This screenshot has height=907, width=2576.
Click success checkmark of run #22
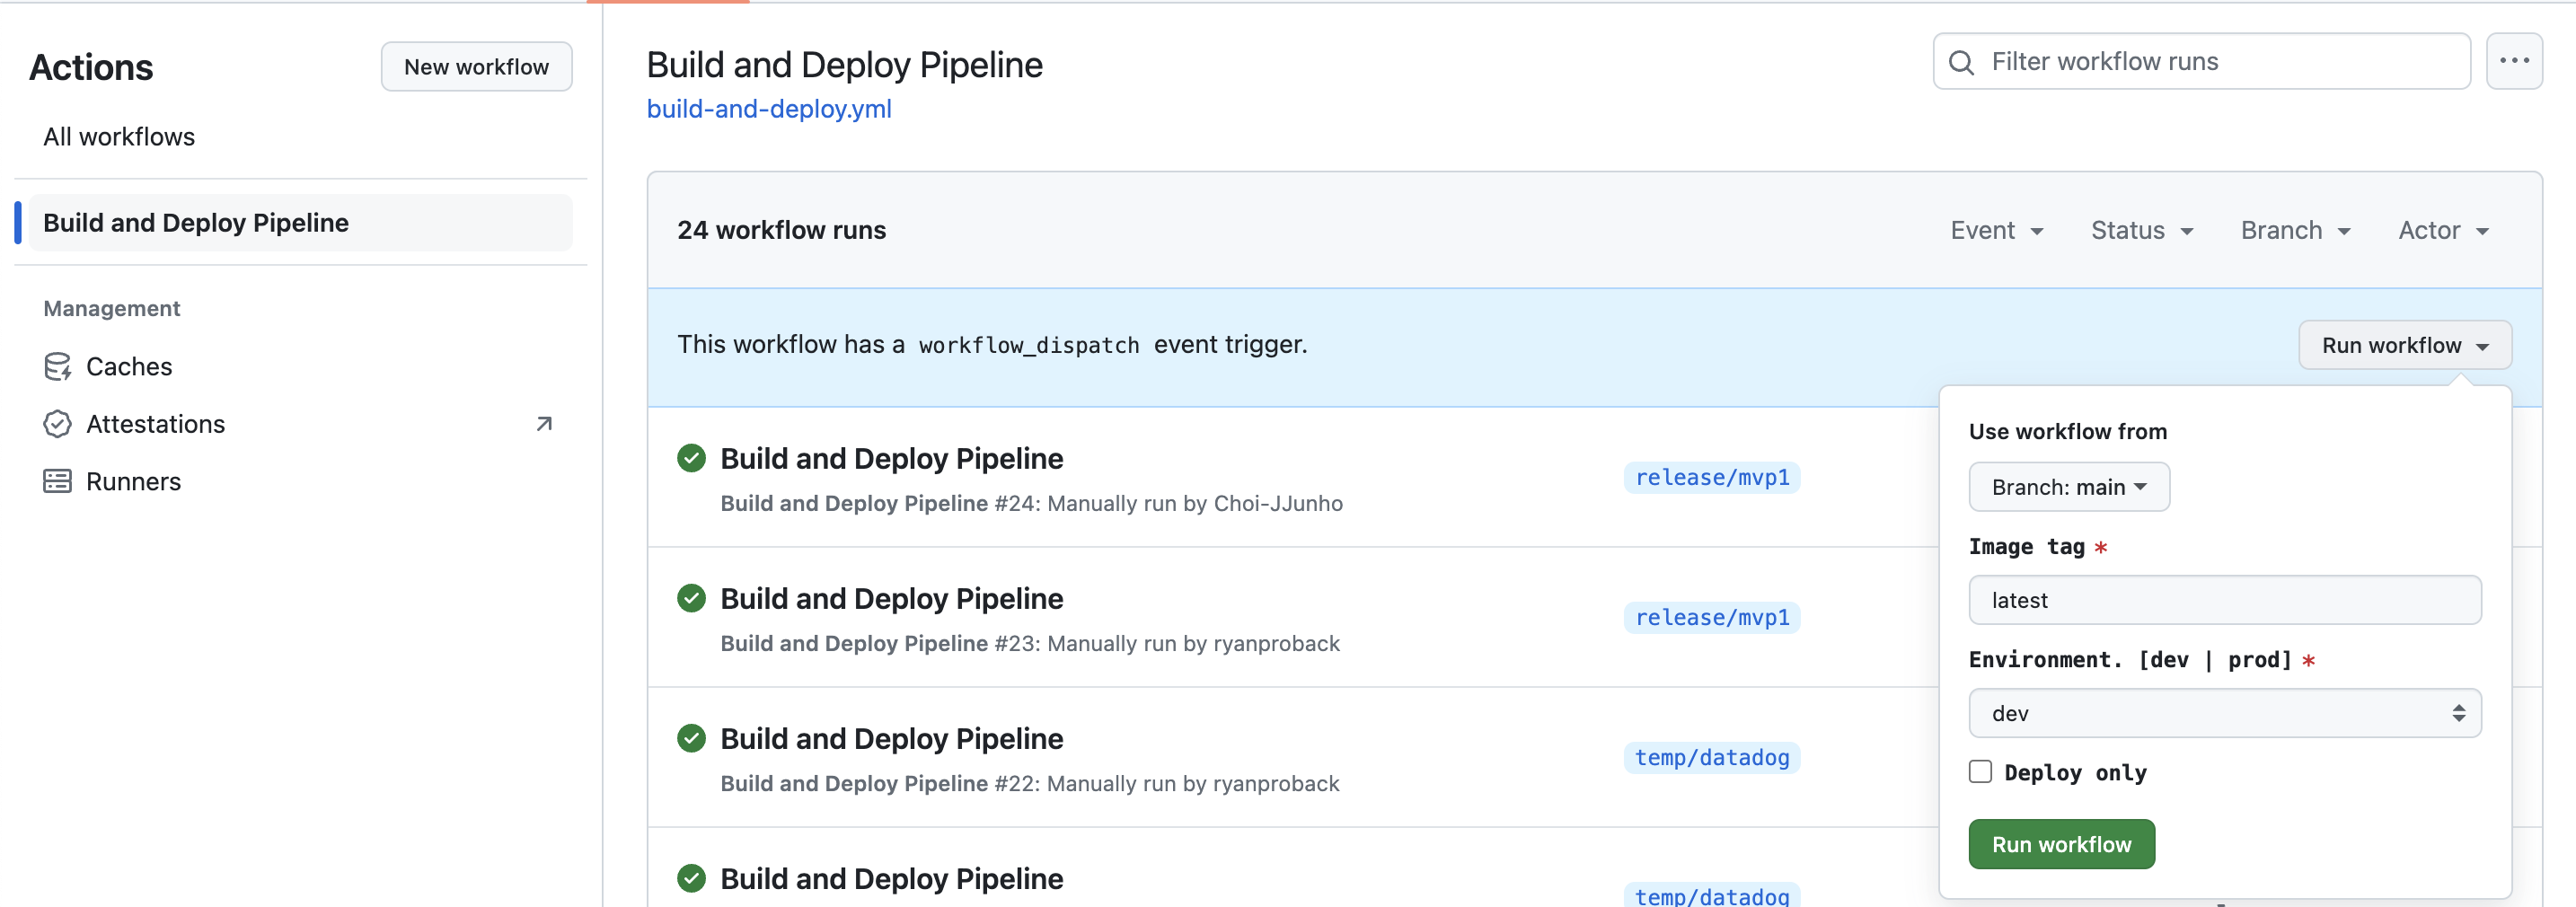pyautogui.click(x=691, y=738)
